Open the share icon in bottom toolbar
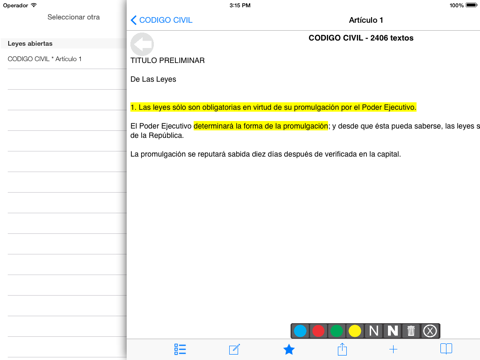The width and height of the screenshot is (480, 360). [342, 349]
